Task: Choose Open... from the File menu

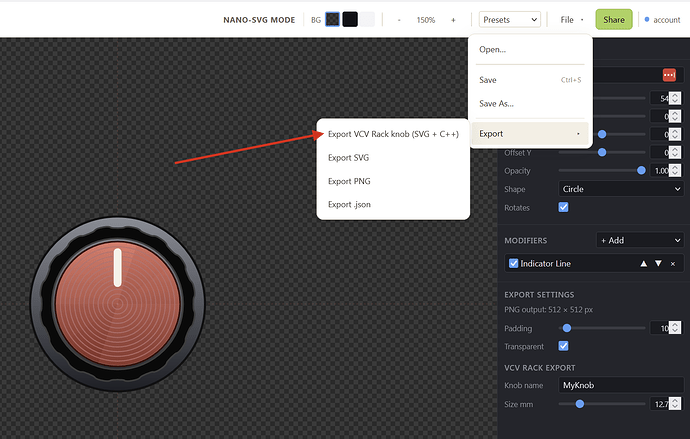Action: coord(530,50)
